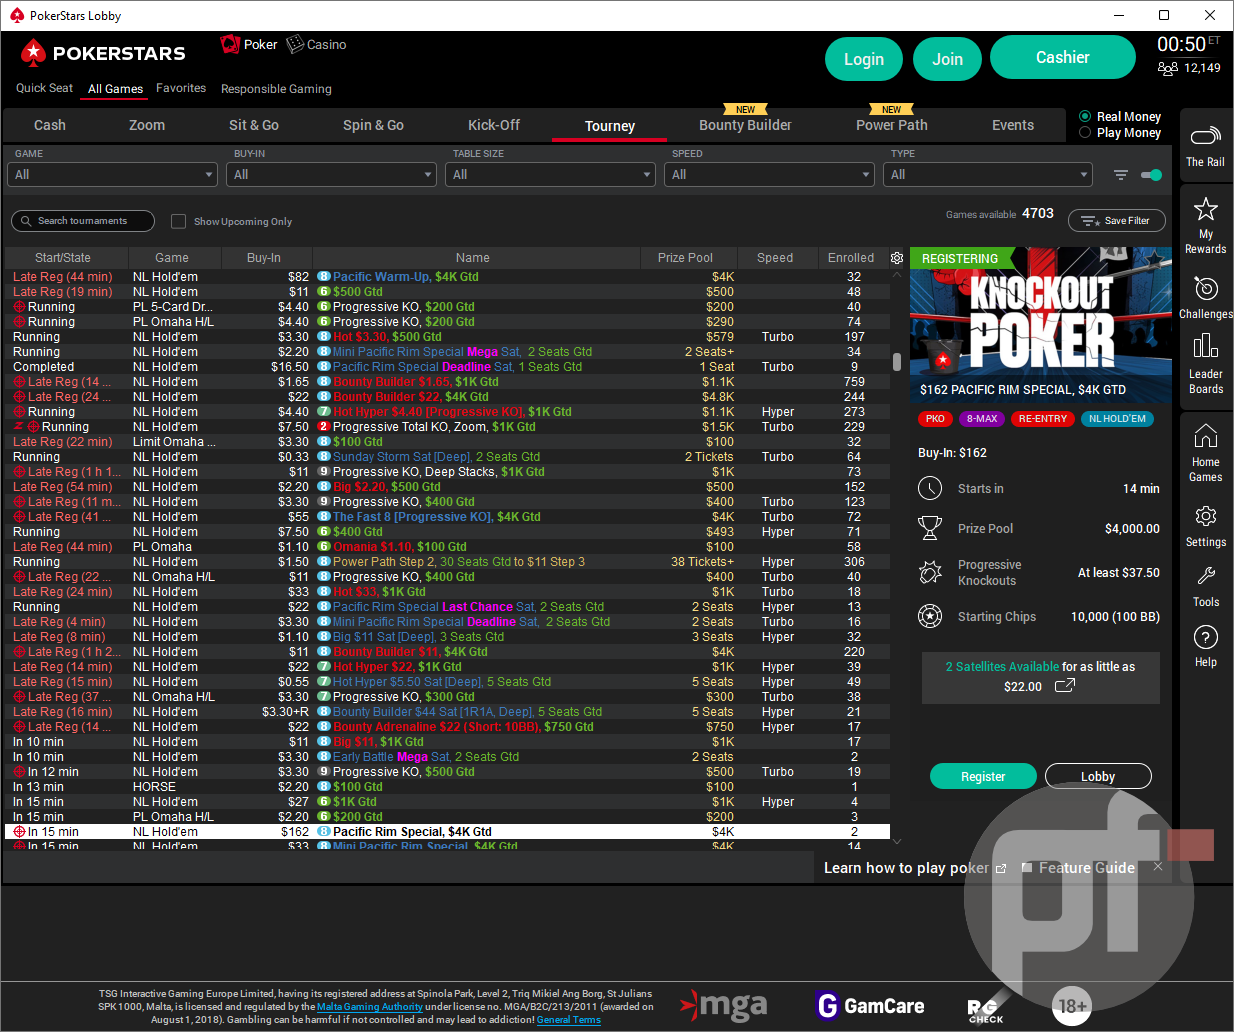
Task: Click the MGA logo in footer
Action: point(724,1005)
